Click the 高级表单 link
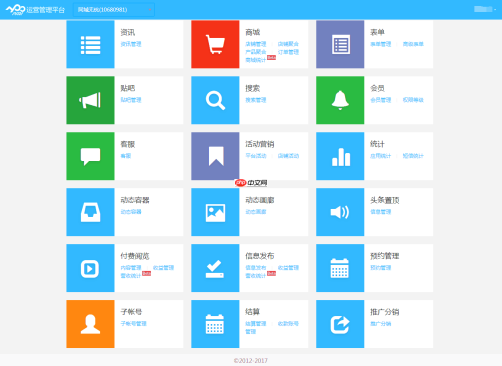502x366 pixels. pos(413,44)
